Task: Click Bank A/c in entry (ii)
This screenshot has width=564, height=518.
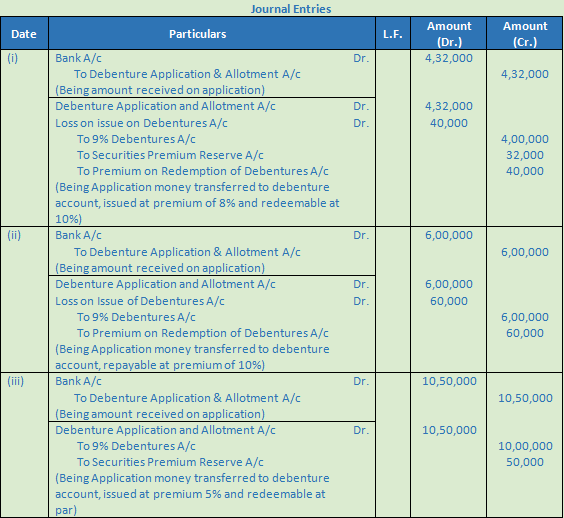Action: tap(78, 235)
